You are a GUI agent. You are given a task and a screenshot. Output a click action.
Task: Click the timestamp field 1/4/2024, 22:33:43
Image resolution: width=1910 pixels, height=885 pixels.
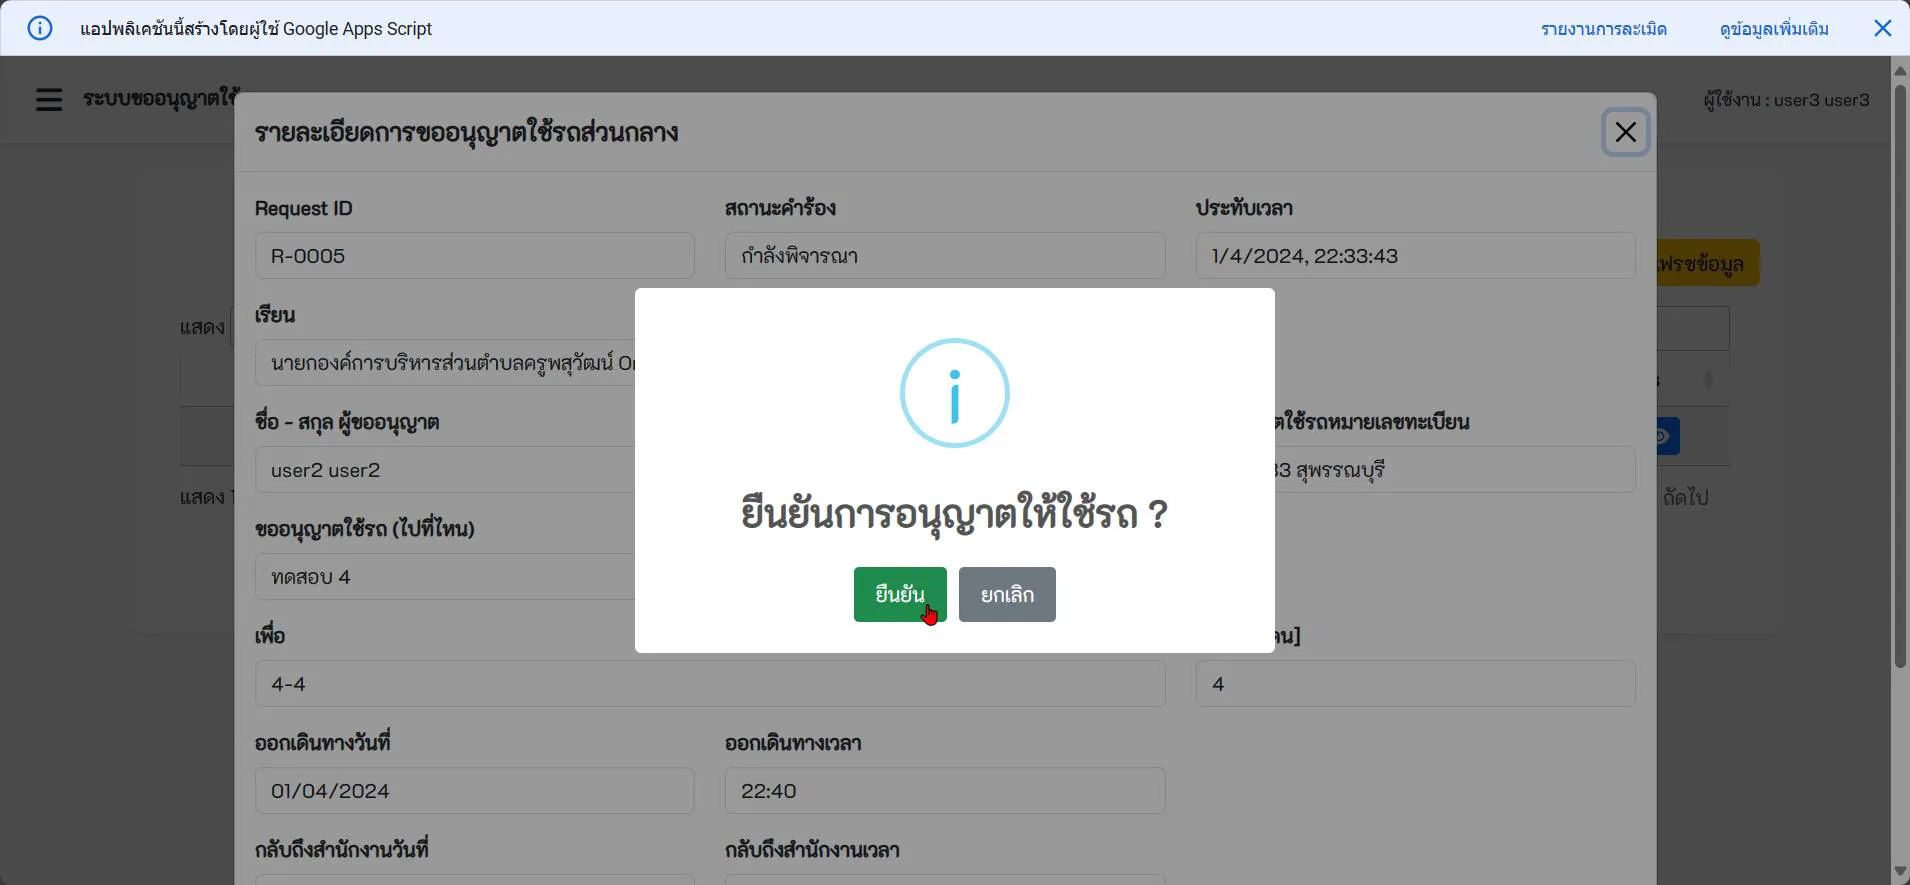1415,256
